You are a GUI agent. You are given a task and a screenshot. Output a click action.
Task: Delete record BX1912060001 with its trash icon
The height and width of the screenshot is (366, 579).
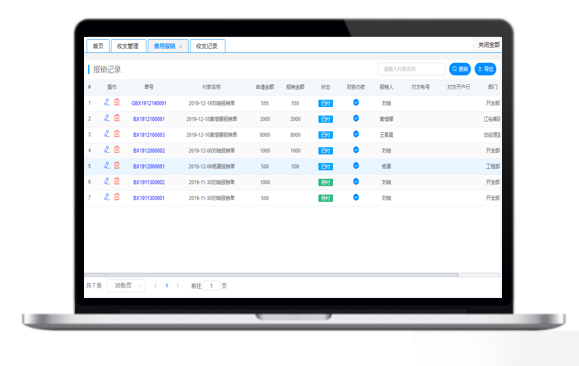coord(117,166)
